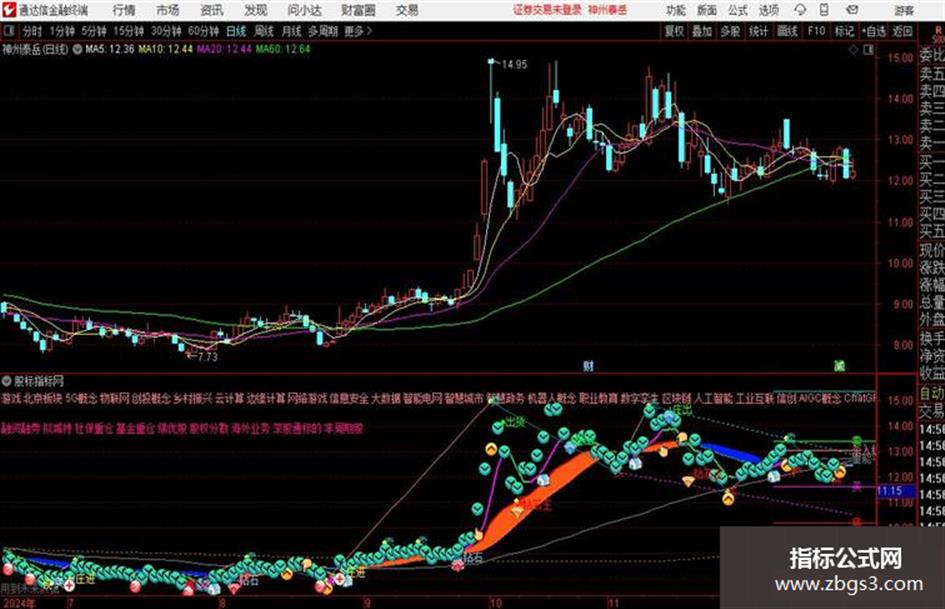The height and width of the screenshot is (609, 945).
Task: Select the 日线 daily tab
Action: [236, 31]
